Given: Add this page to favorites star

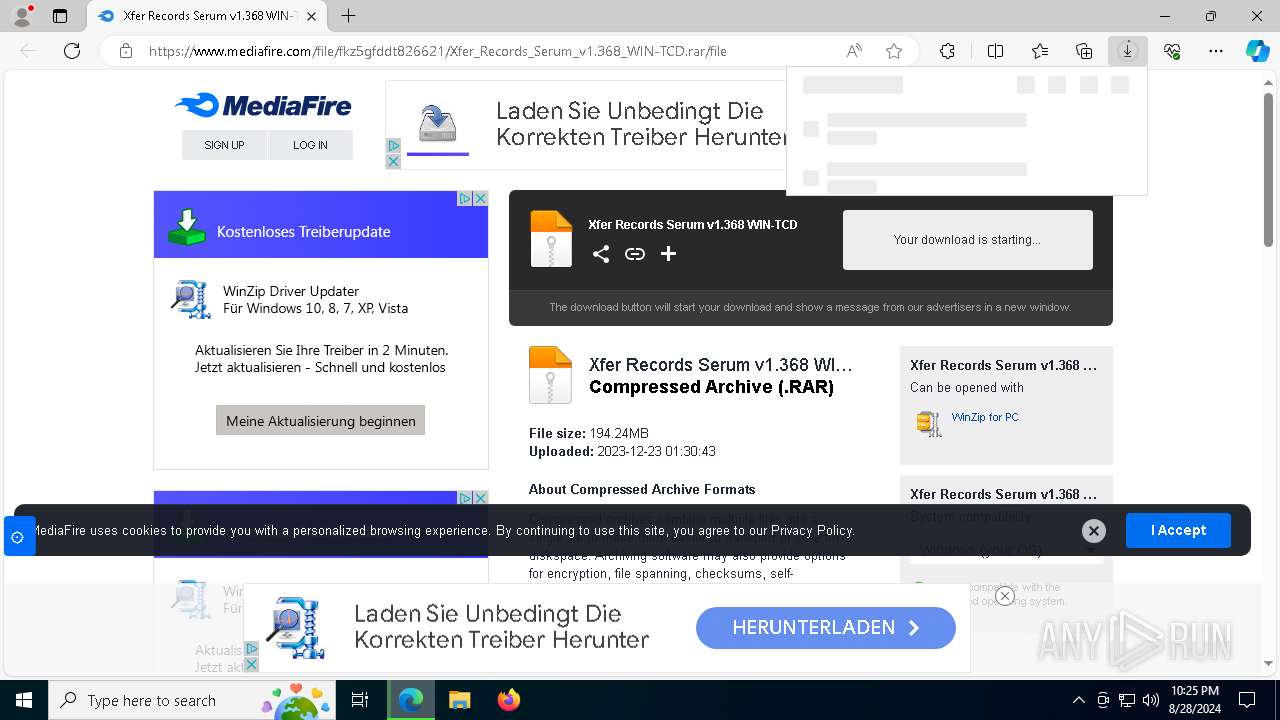Looking at the screenshot, I should point(894,51).
